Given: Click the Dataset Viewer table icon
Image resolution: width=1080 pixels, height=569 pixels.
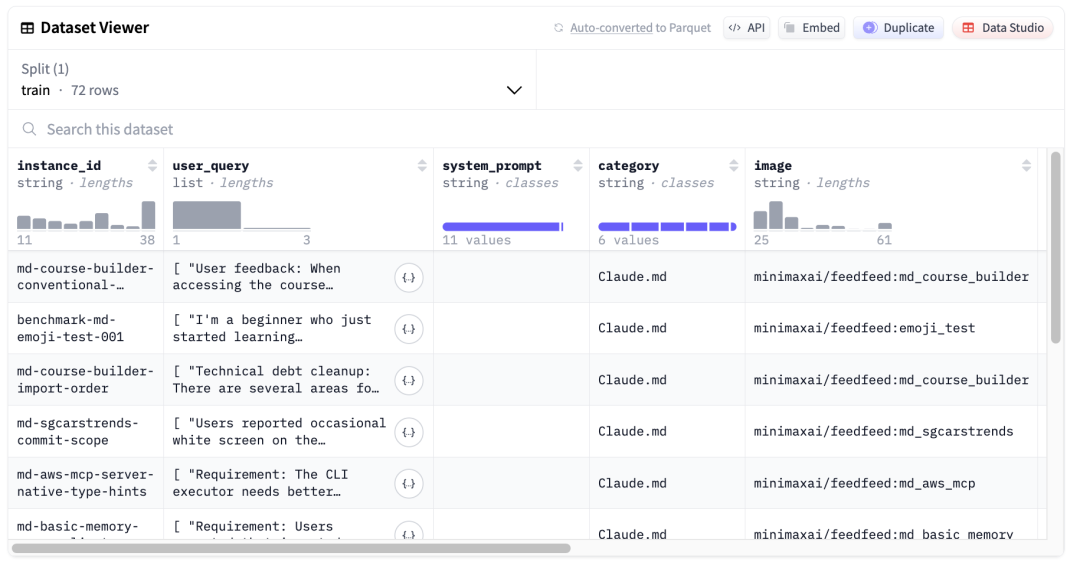Looking at the screenshot, I should pos(28,28).
